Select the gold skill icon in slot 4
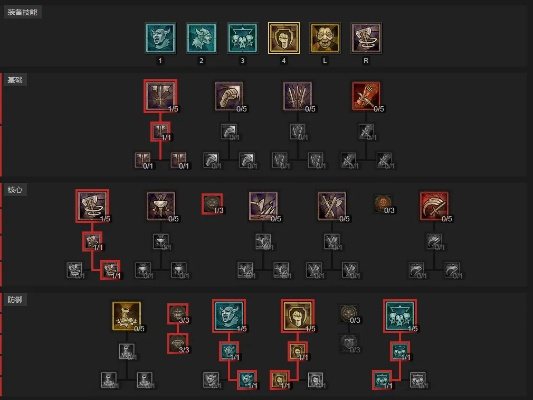The height and width of the screenshot is (400, 533). (284, 38)
